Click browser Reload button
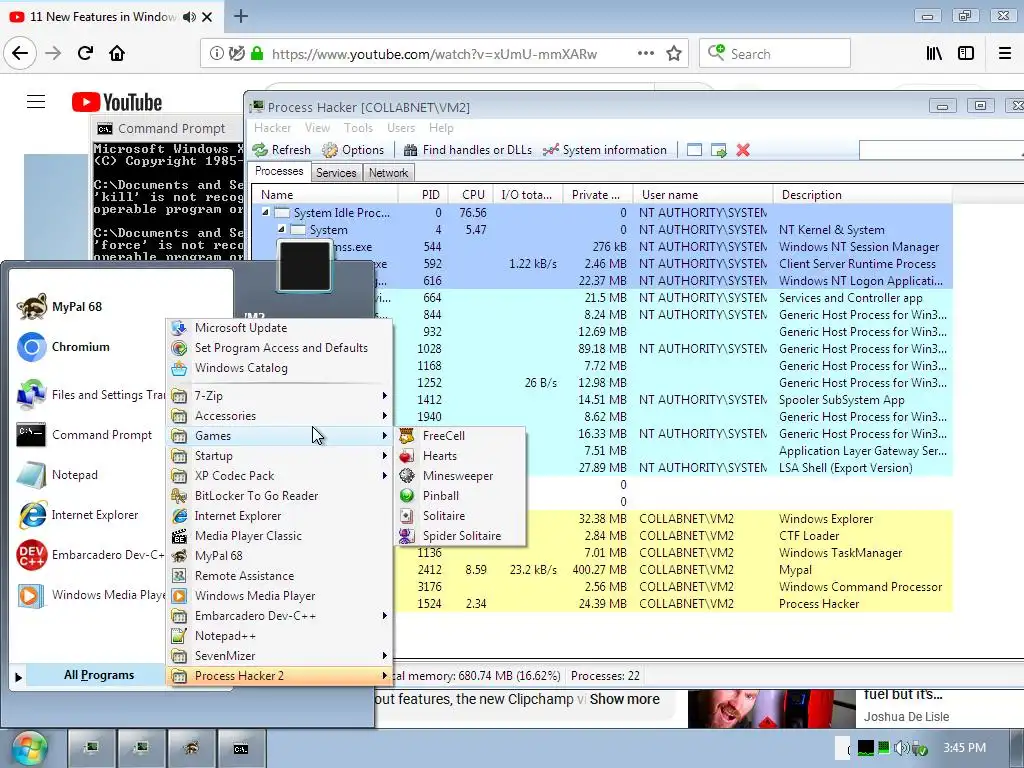This screenshot has width=1024, height=768. click(x=86, y=54)
